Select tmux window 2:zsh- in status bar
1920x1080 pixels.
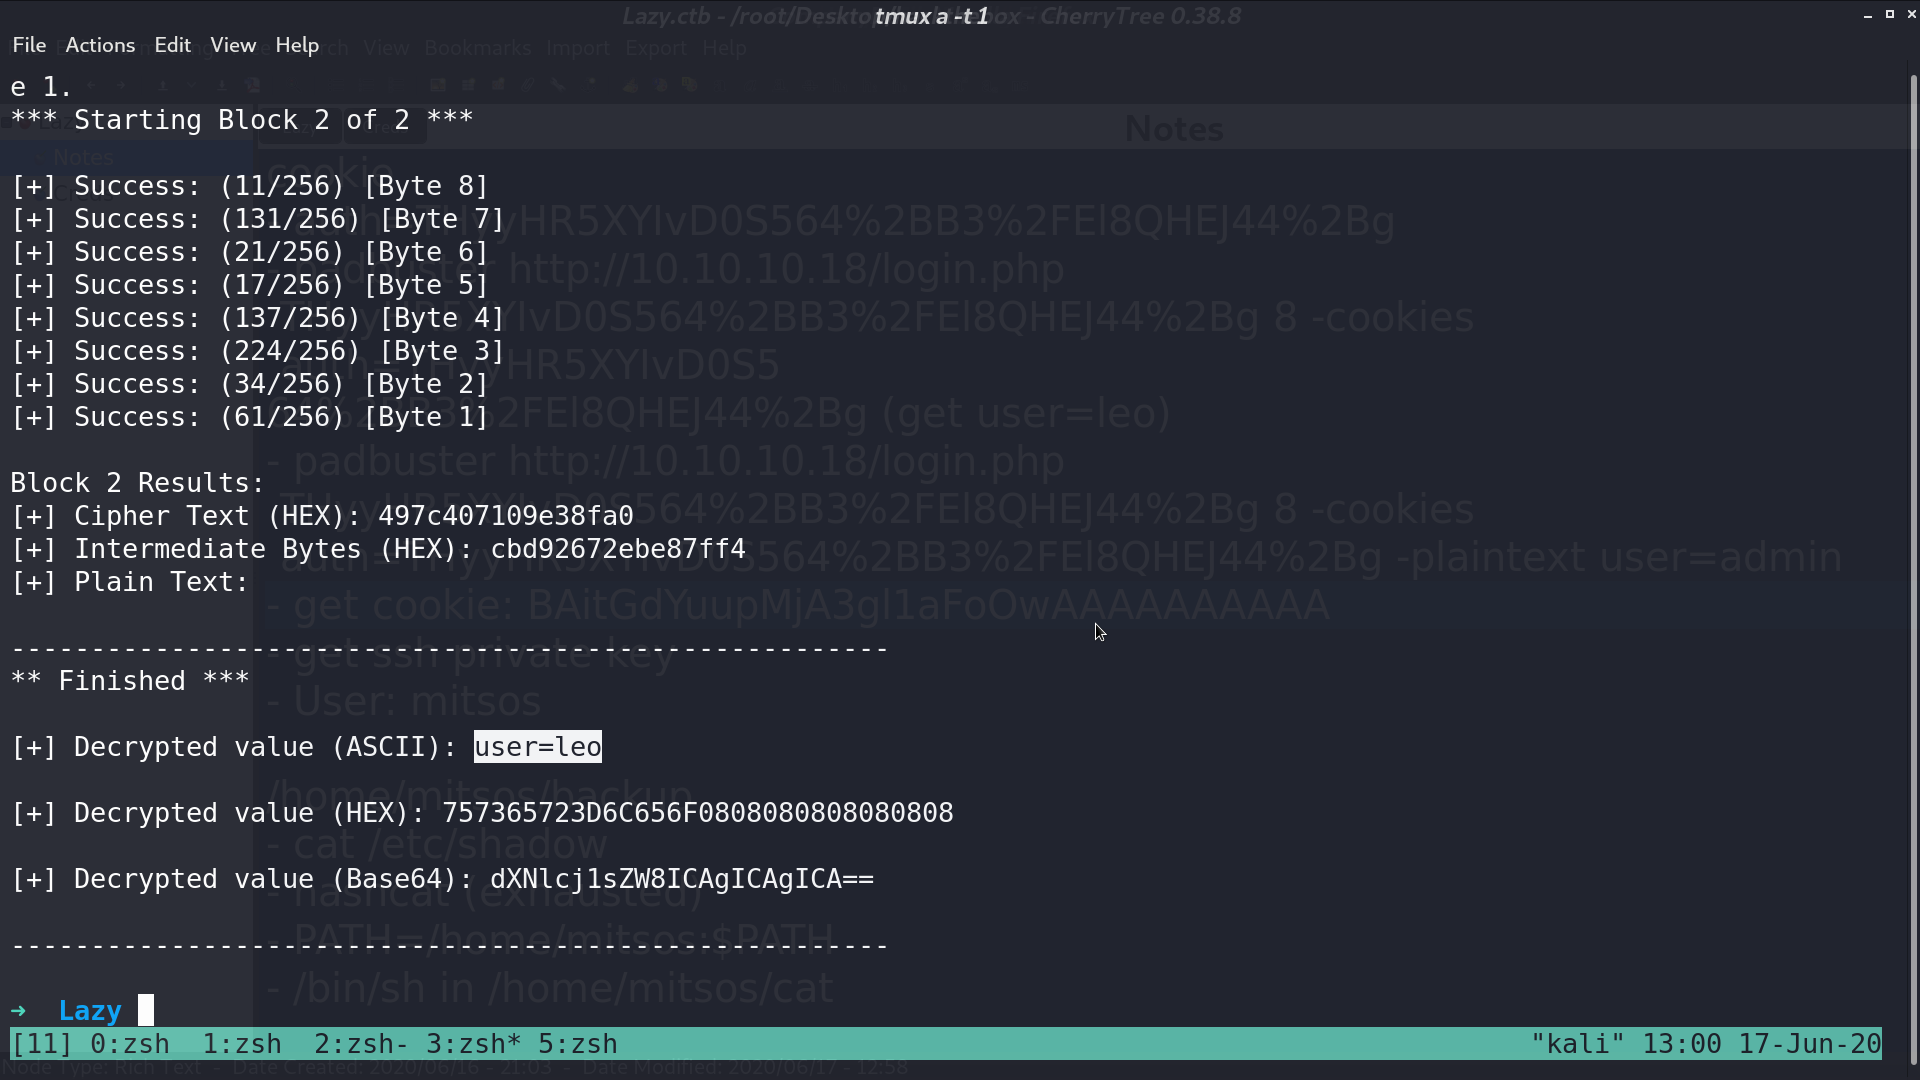[362, 1044]
